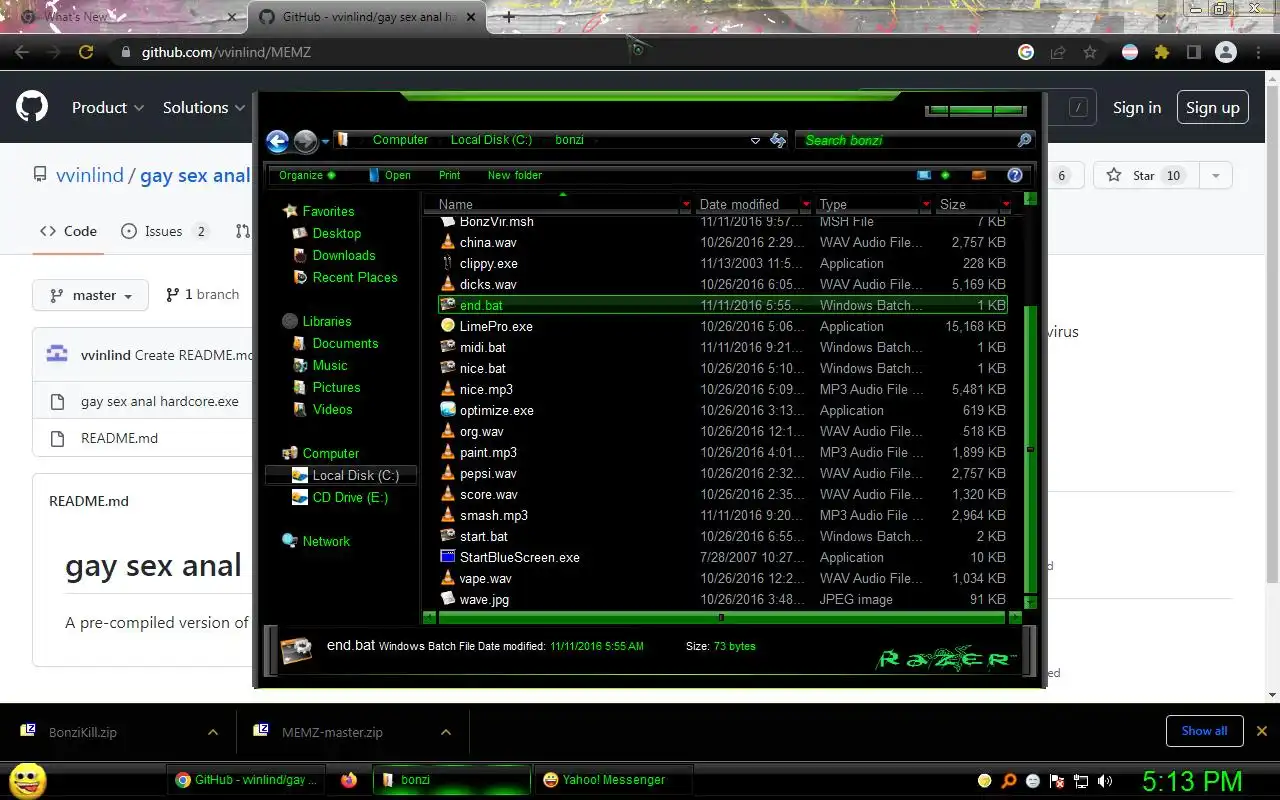This screenshot has width=1280, height=800.
Task: Select Downloads in the navigation pane
Action: (334, 255)
